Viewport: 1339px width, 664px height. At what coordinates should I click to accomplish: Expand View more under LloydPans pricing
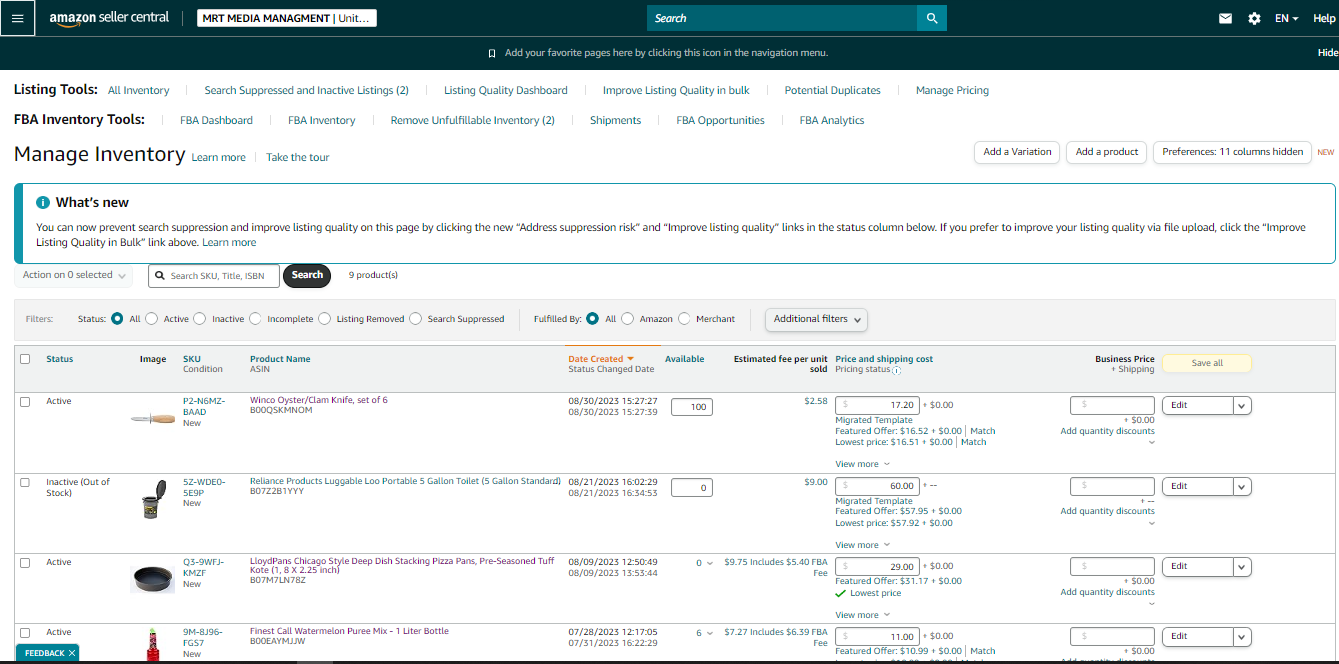click(862, 615)
